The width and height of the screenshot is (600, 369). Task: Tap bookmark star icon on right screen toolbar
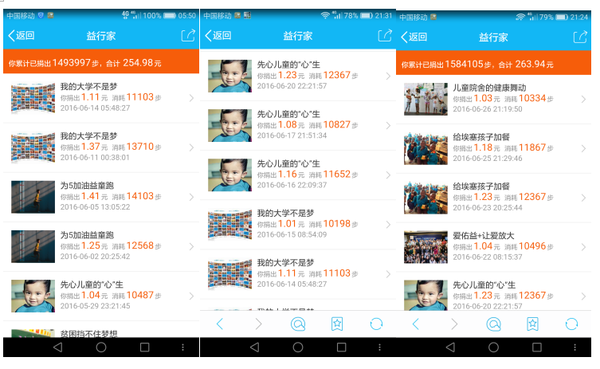(533, 324)
